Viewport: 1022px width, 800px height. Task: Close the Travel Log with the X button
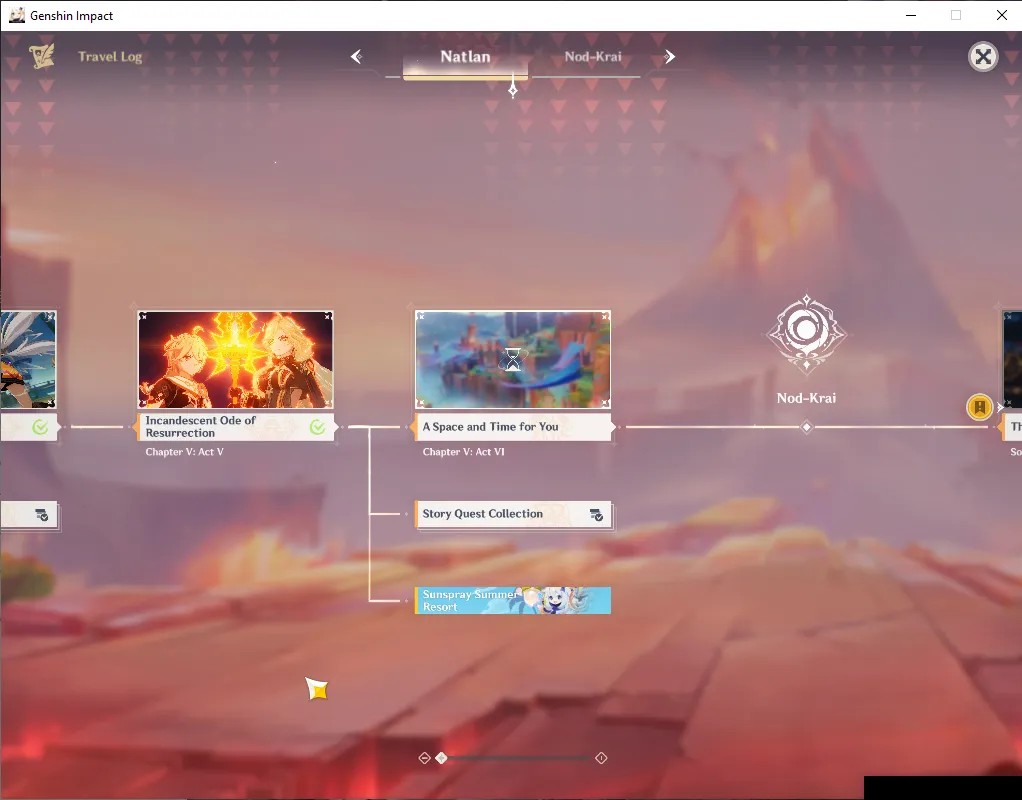click(983, 57)
